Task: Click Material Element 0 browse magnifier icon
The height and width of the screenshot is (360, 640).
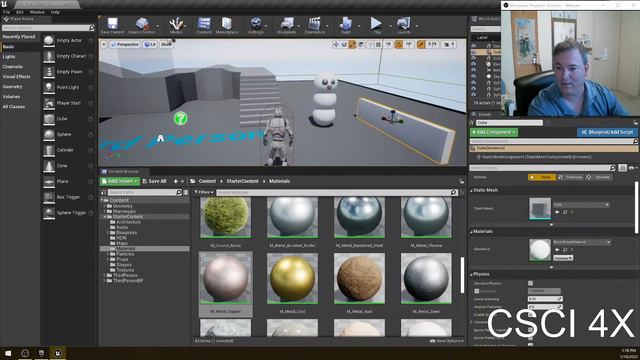Action: point(565,250)
